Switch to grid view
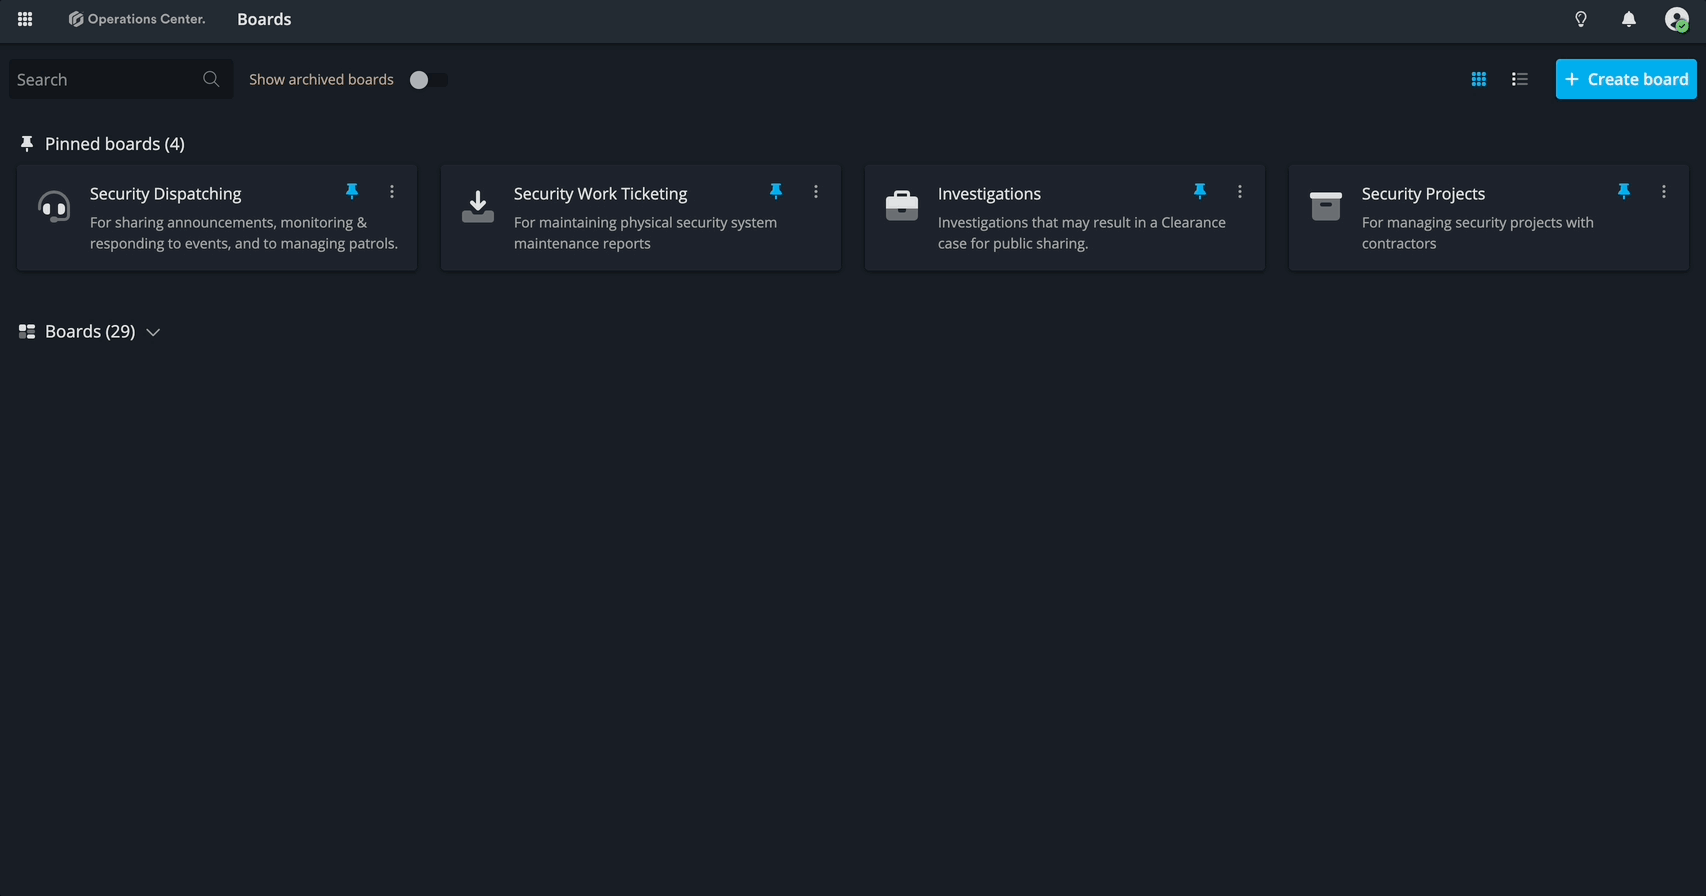1706x896 pixels. 1479,79
